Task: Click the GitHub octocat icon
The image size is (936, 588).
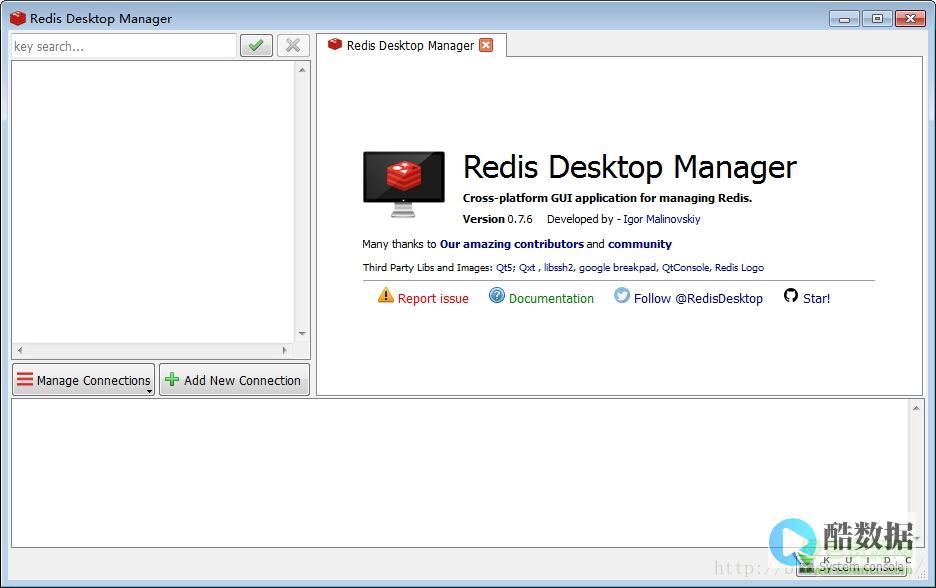Action: tap(791, 295)
